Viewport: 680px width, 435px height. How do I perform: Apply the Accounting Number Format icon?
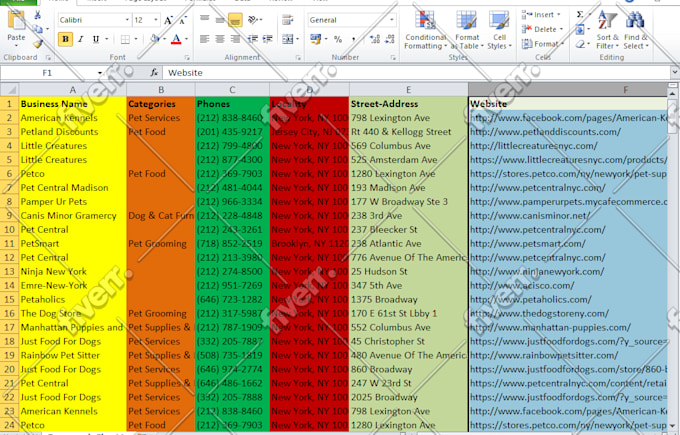[315, 39]
